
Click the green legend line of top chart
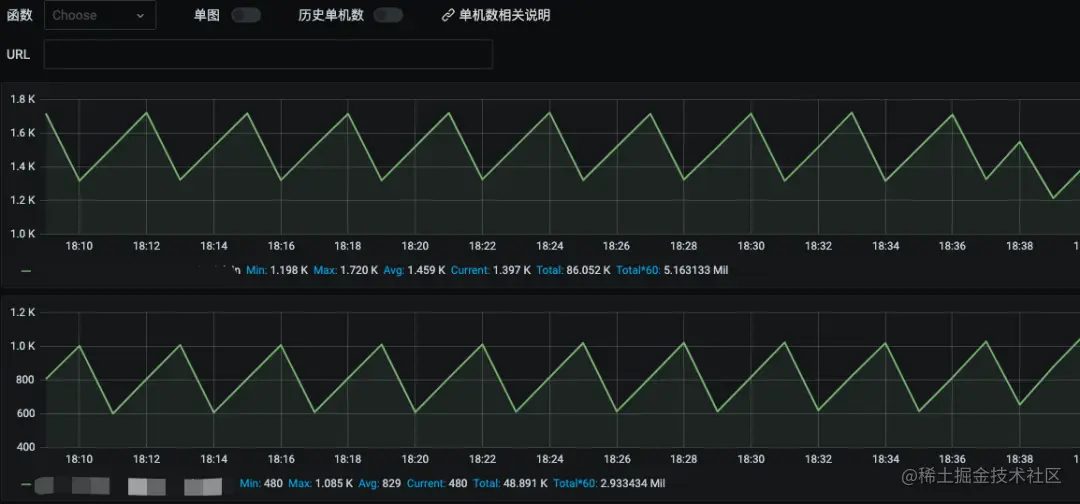(x=26, y=271)
